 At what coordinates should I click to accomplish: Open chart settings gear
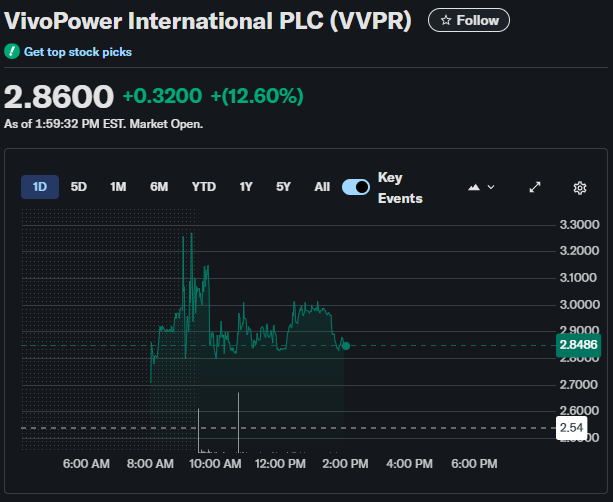580,187
